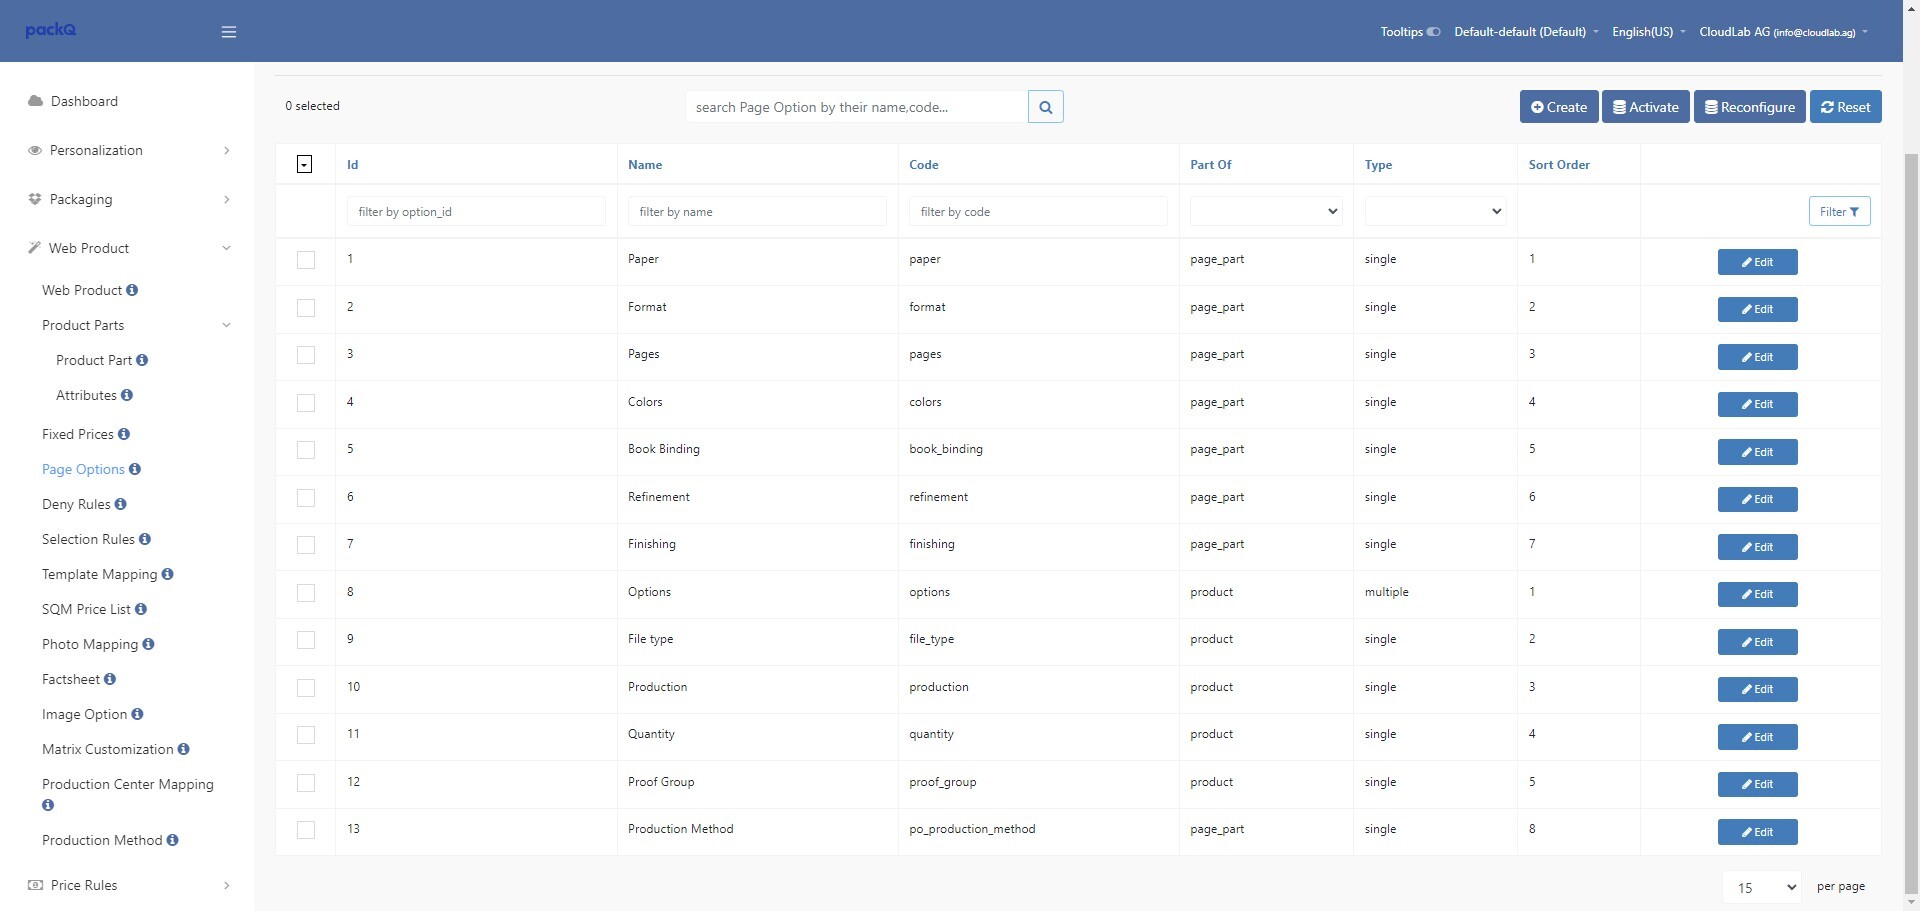Open the English(US) language dropdown

coord(1649,32)
